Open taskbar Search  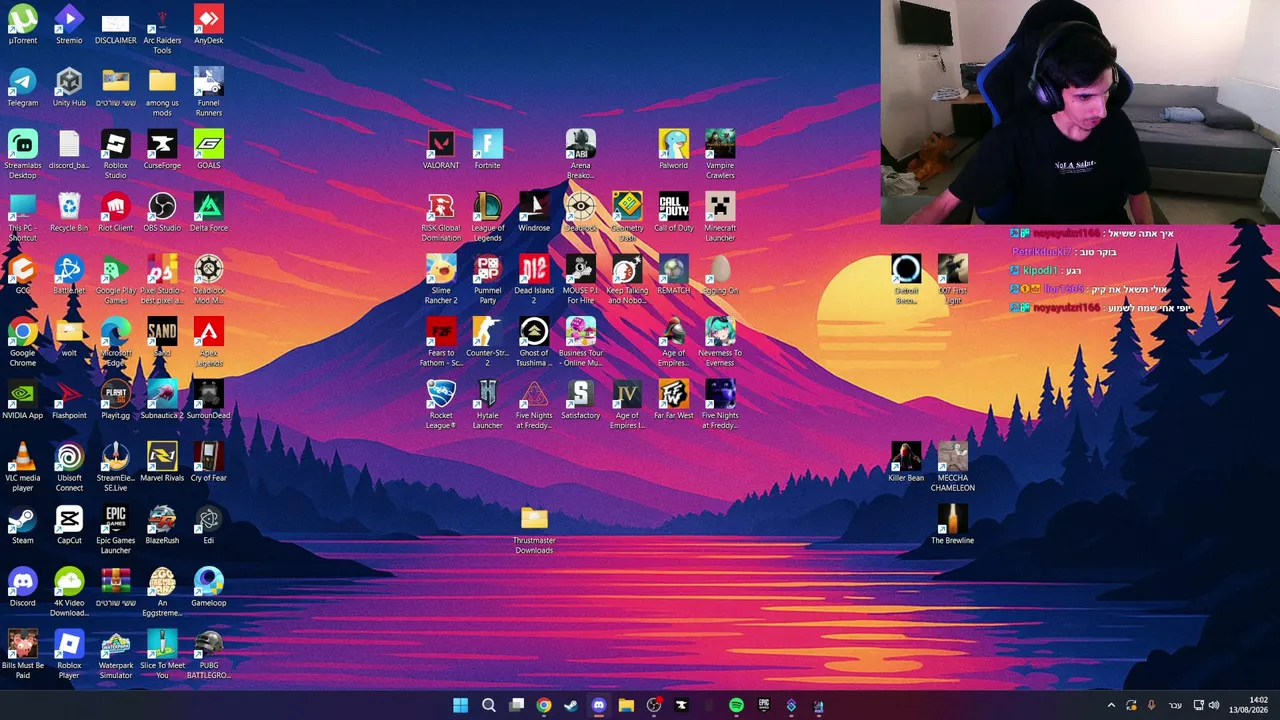[488, 705]
